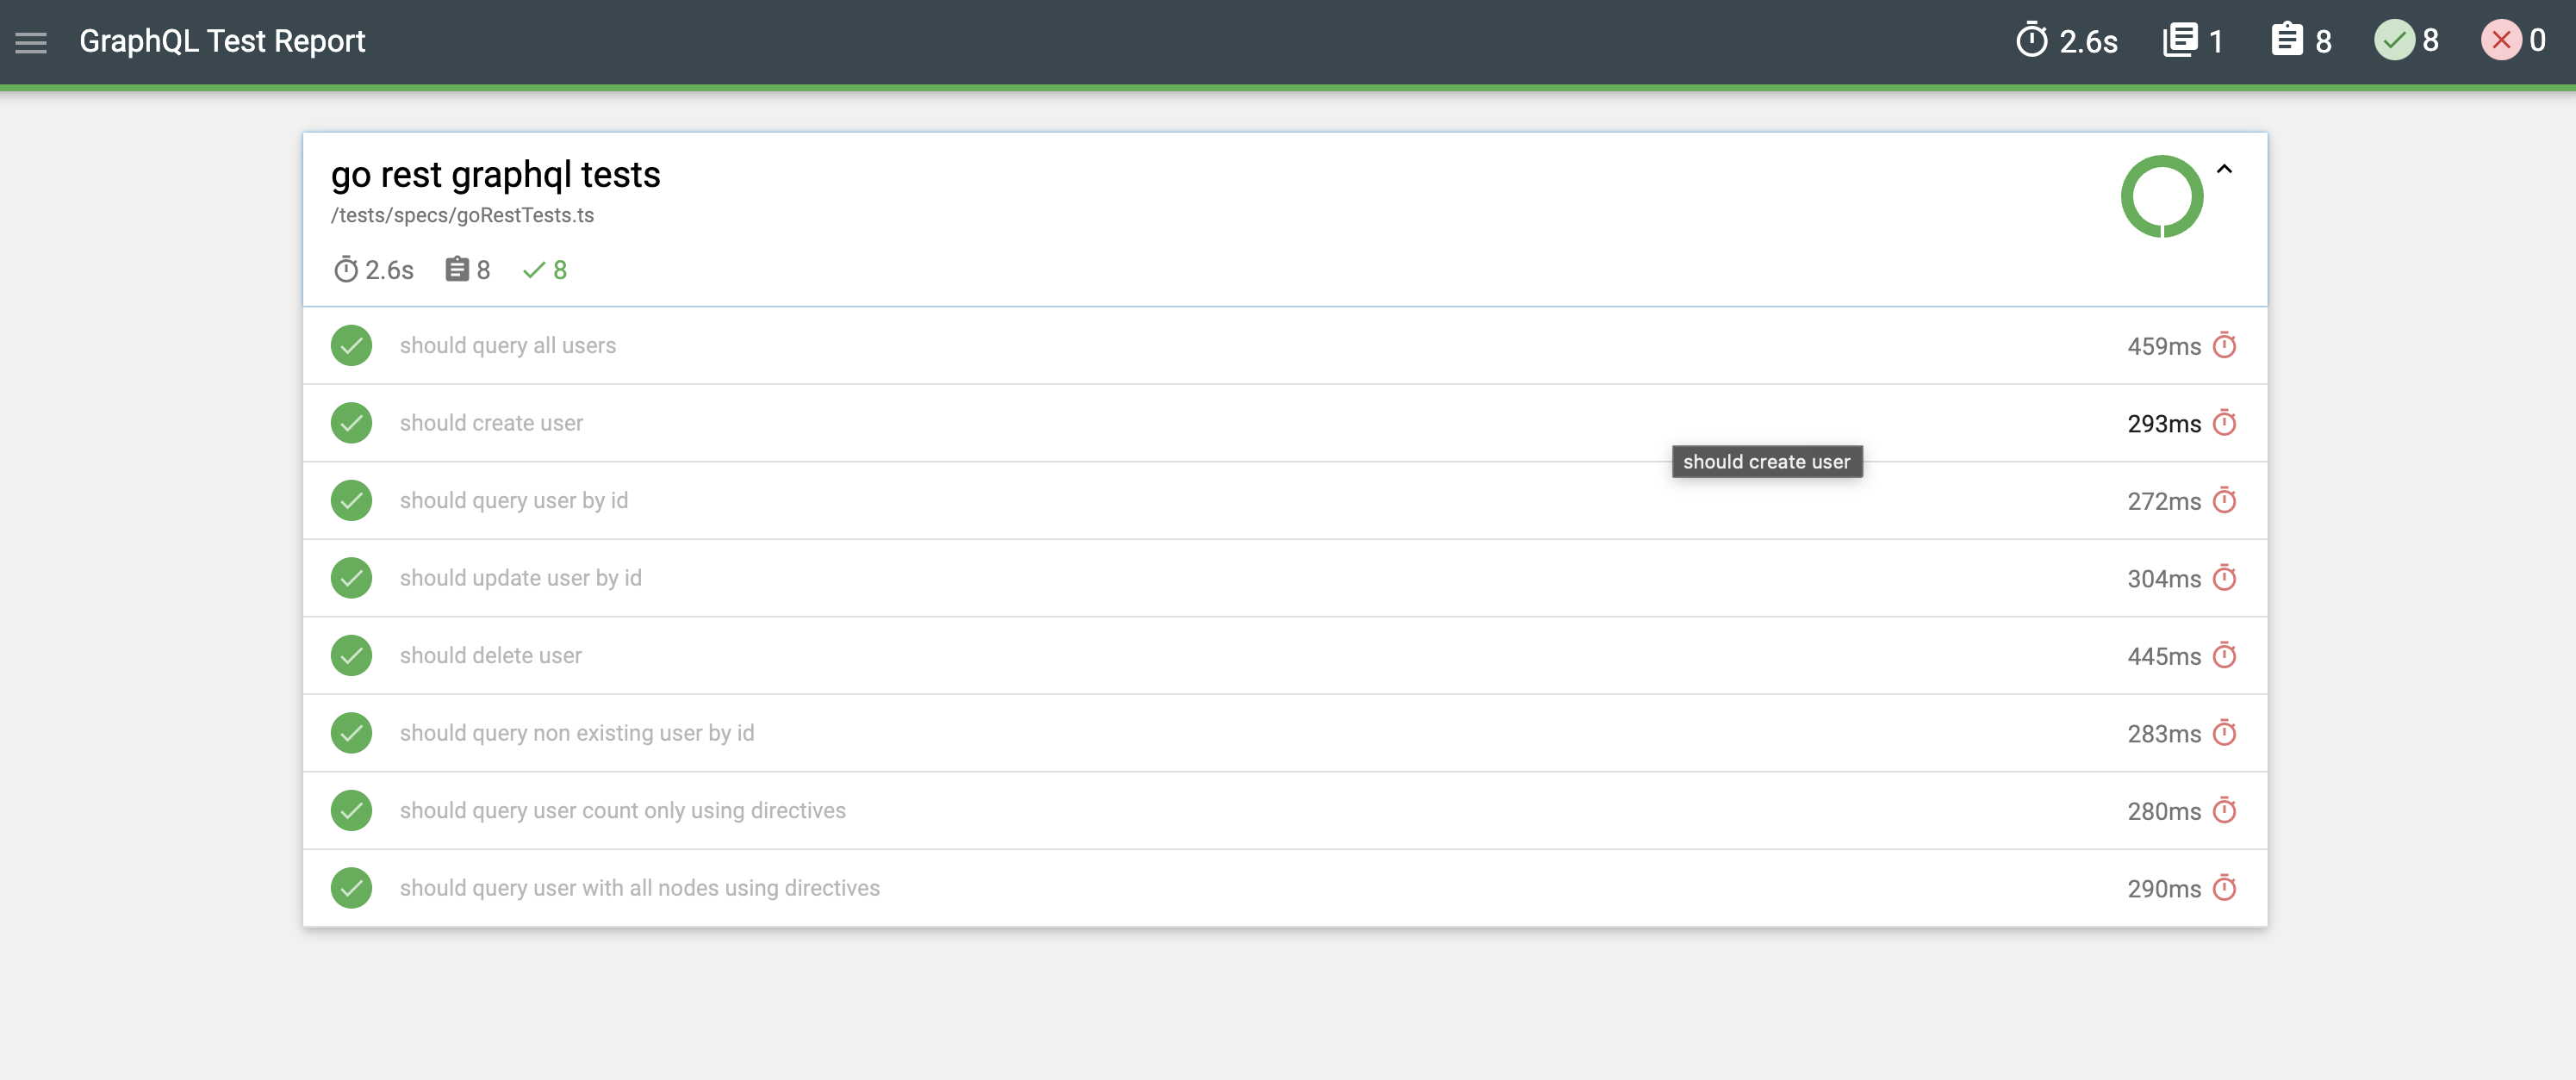Click the suite tests clipboard icon showing 8
The width and height of the screenshot is (2576, 1080).
tap(457, 270)
